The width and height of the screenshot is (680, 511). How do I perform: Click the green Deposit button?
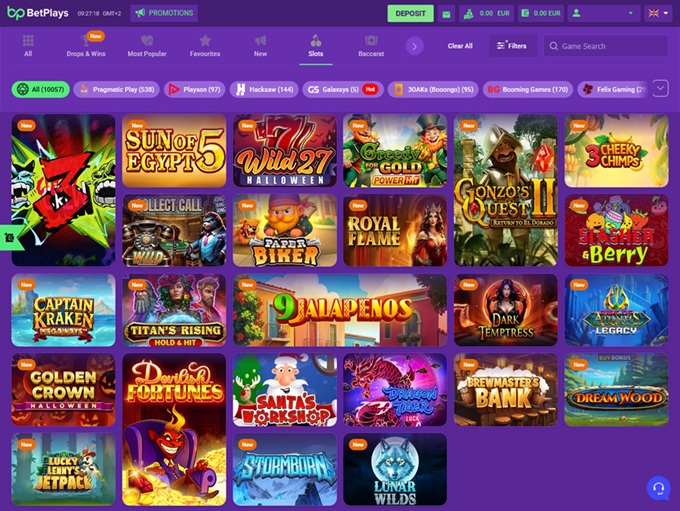410,13
